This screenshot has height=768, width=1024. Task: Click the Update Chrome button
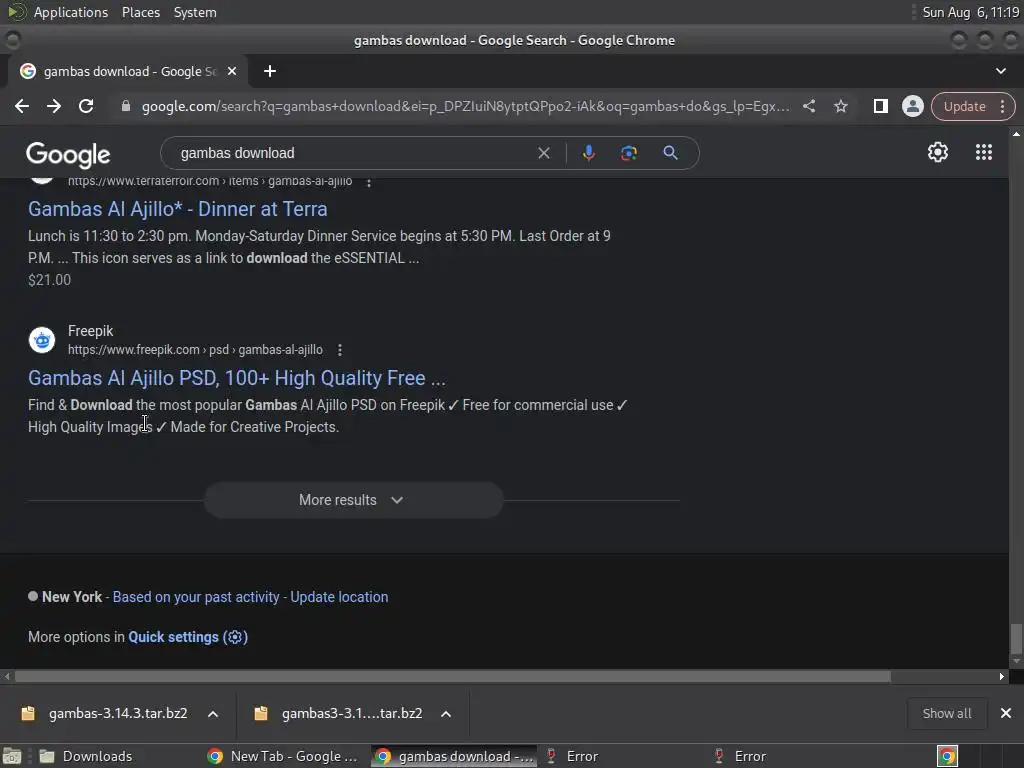(965, 106)
